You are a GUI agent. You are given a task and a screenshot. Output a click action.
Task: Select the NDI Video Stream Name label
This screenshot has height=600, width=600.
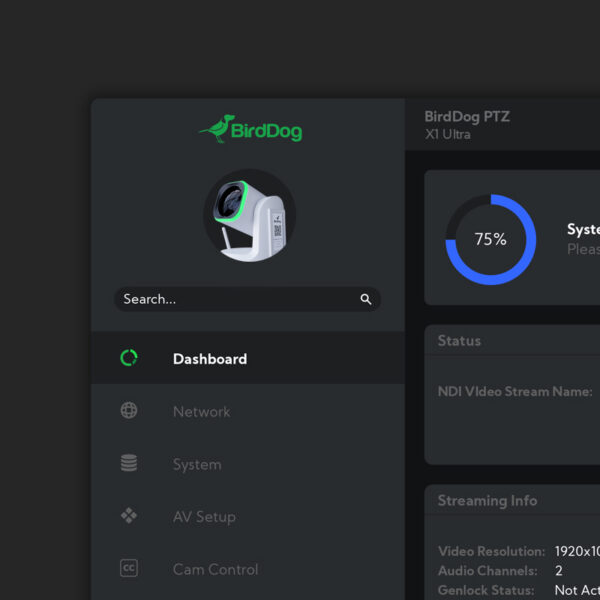515,392
